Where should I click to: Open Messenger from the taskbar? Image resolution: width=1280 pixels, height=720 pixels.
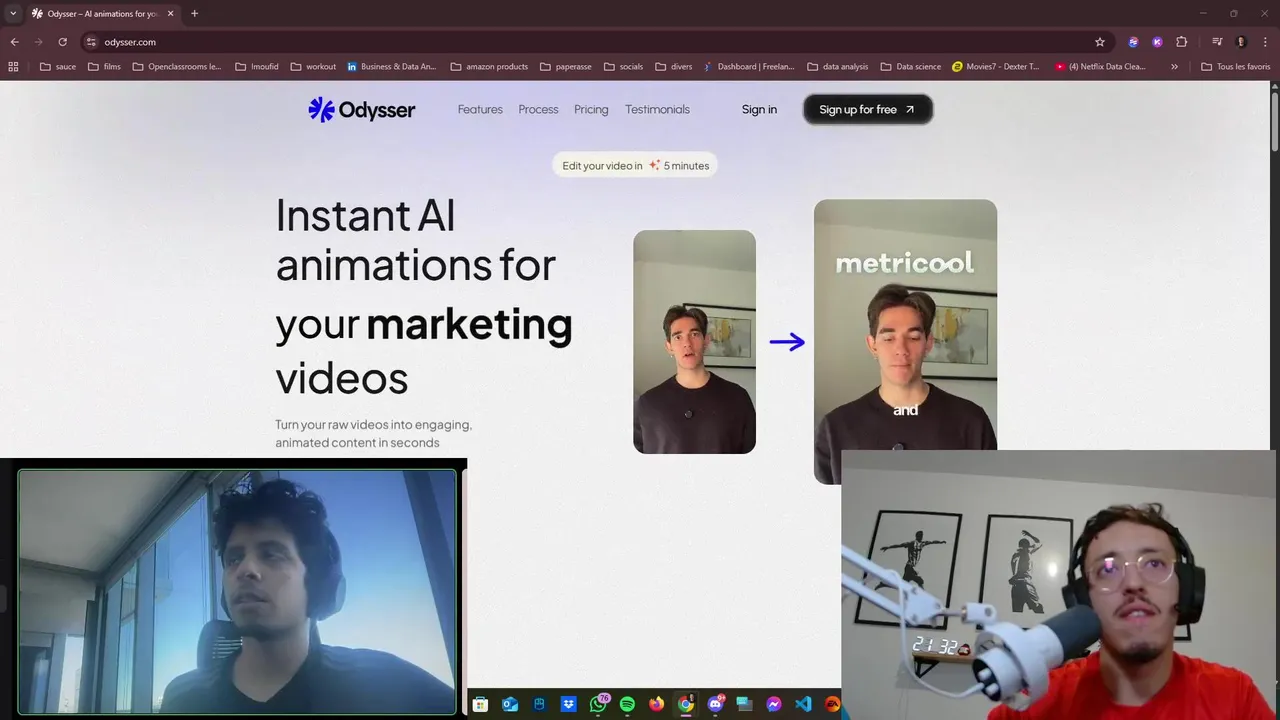coord(774,704)
